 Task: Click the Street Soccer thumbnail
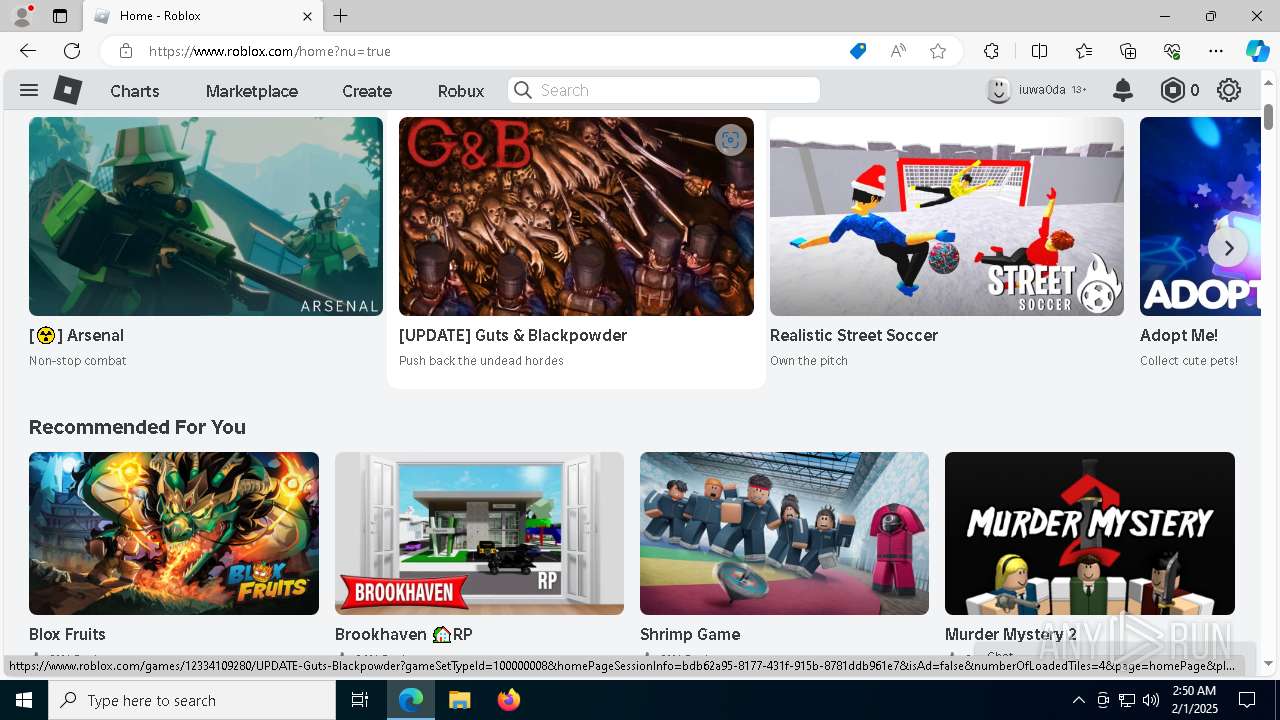click(x=947, y=216)
